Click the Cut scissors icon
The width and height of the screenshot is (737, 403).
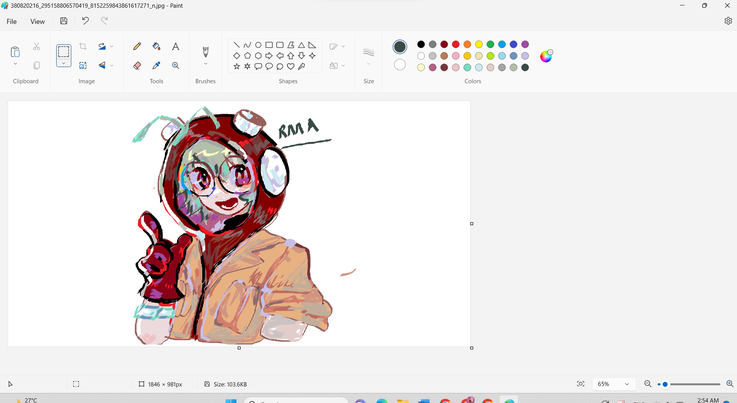point(37,47)
